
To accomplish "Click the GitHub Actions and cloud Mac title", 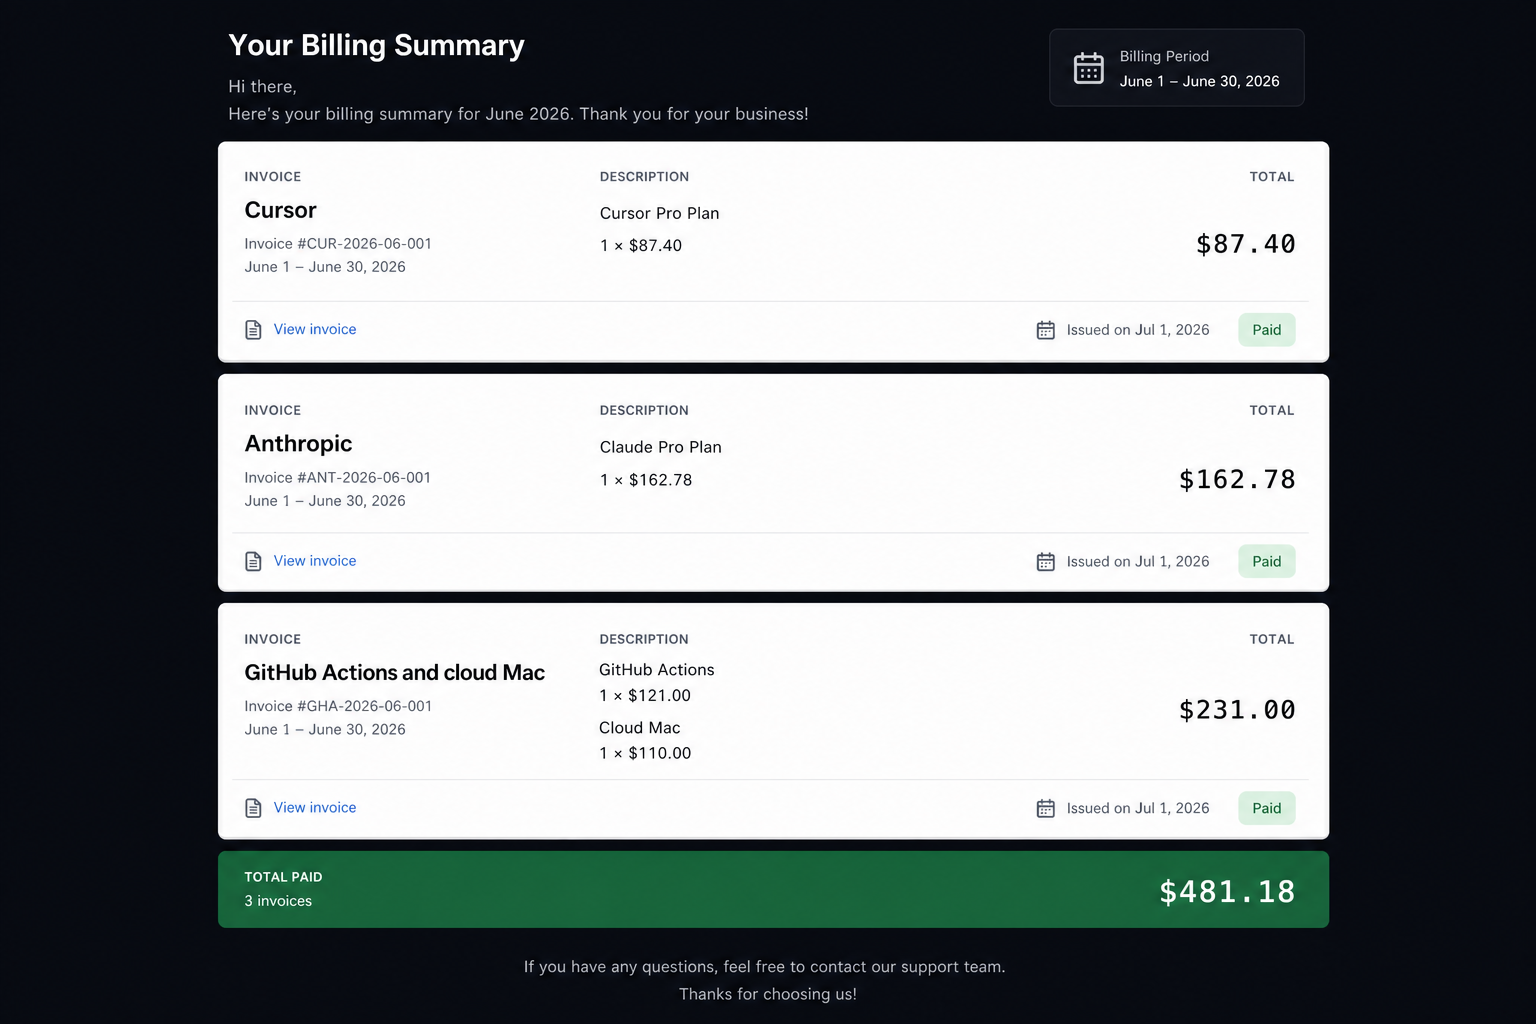I will click(394, 672).
